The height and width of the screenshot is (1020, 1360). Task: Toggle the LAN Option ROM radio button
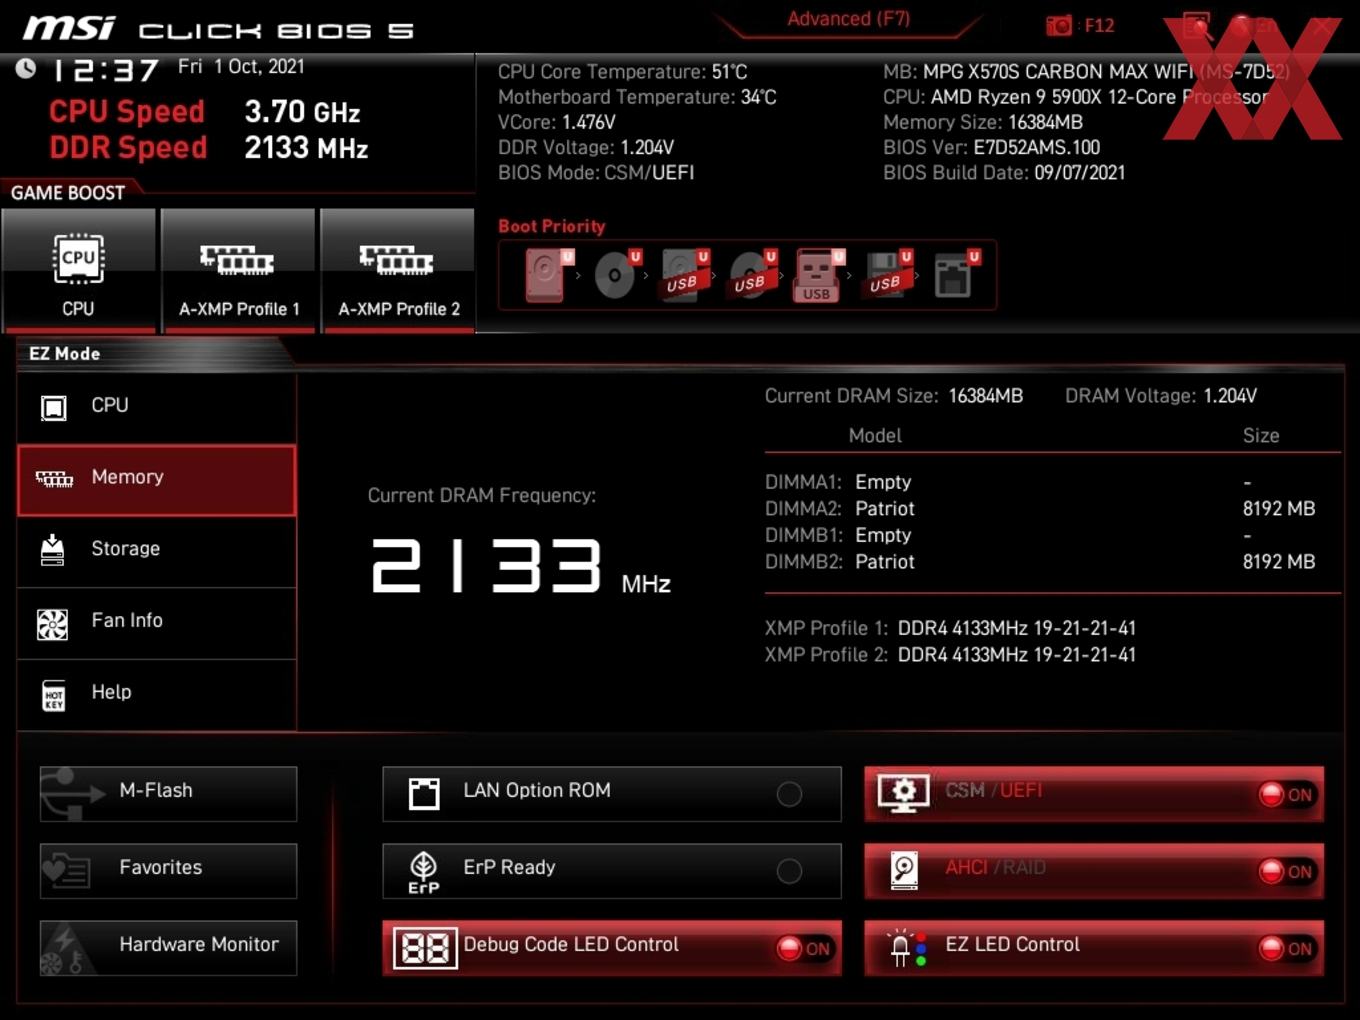click(x=789, y=794)
